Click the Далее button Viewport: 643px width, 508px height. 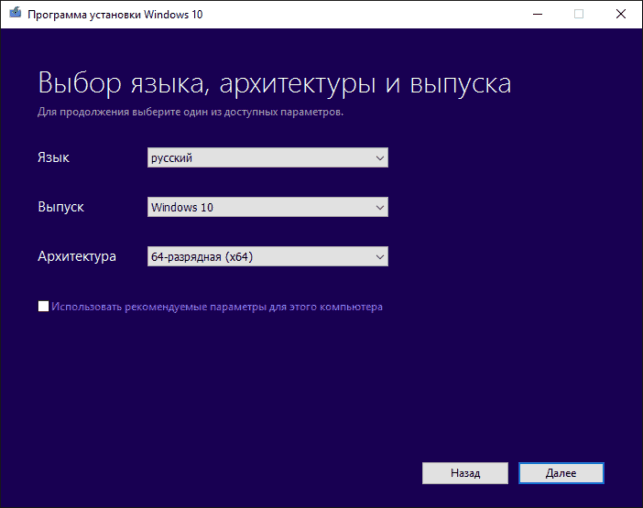[561, 473]
